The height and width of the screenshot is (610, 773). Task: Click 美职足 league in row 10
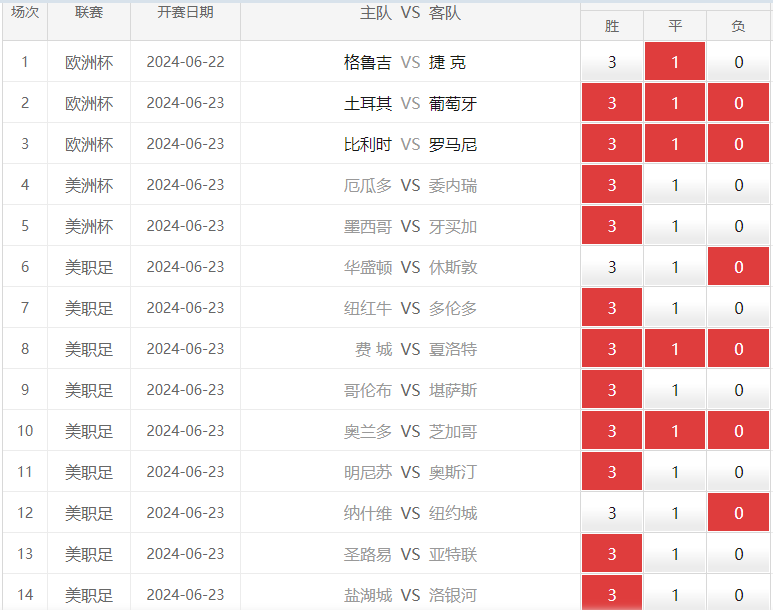[x=89, y=431]
